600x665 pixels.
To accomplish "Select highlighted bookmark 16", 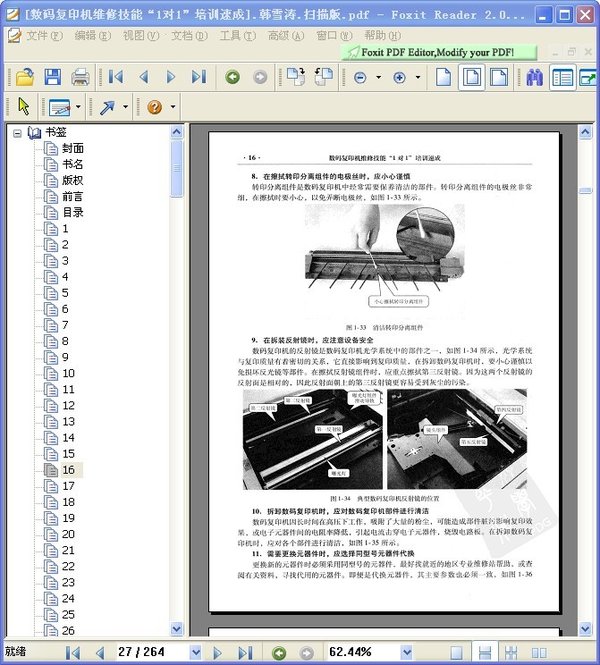I will 68,470.
